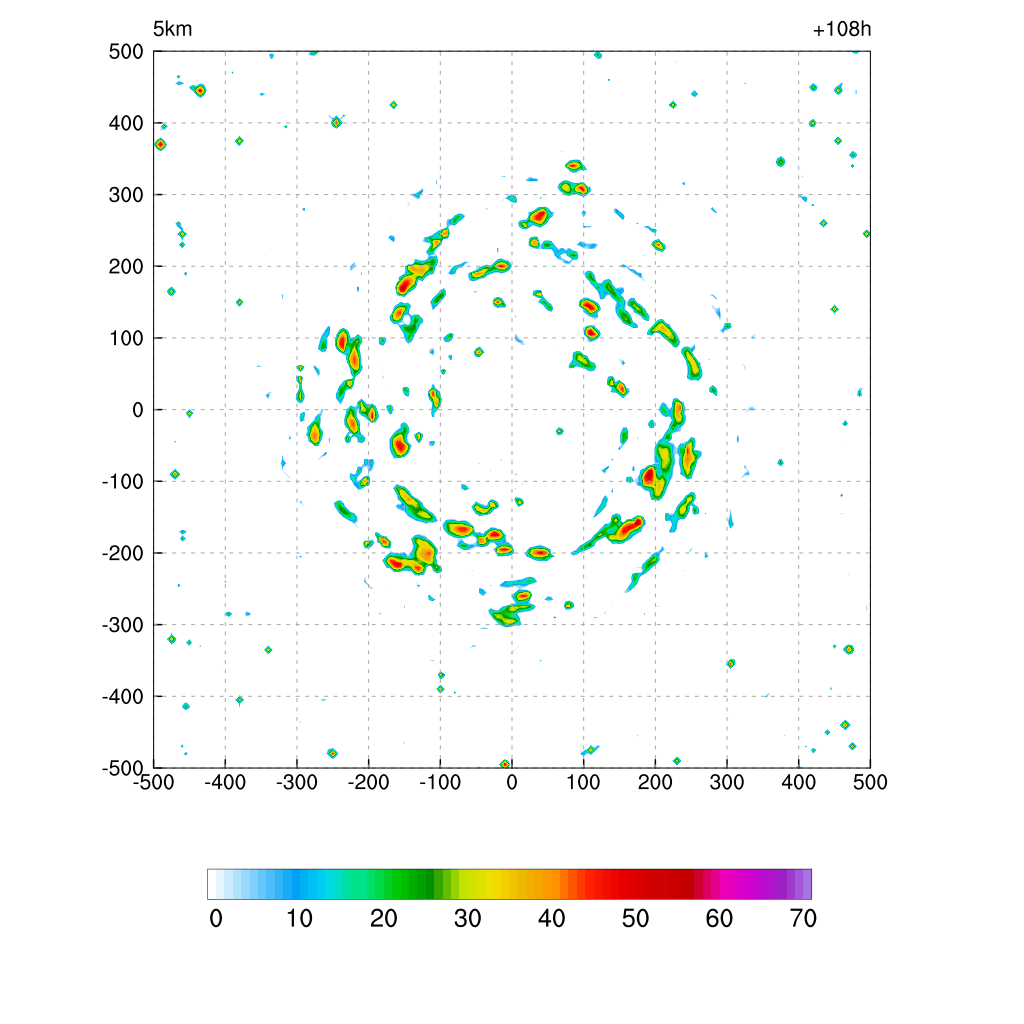Click colorbar value label 60
The width and height of the screenshot is (1024, 1024).
click(x=719, y=919)
